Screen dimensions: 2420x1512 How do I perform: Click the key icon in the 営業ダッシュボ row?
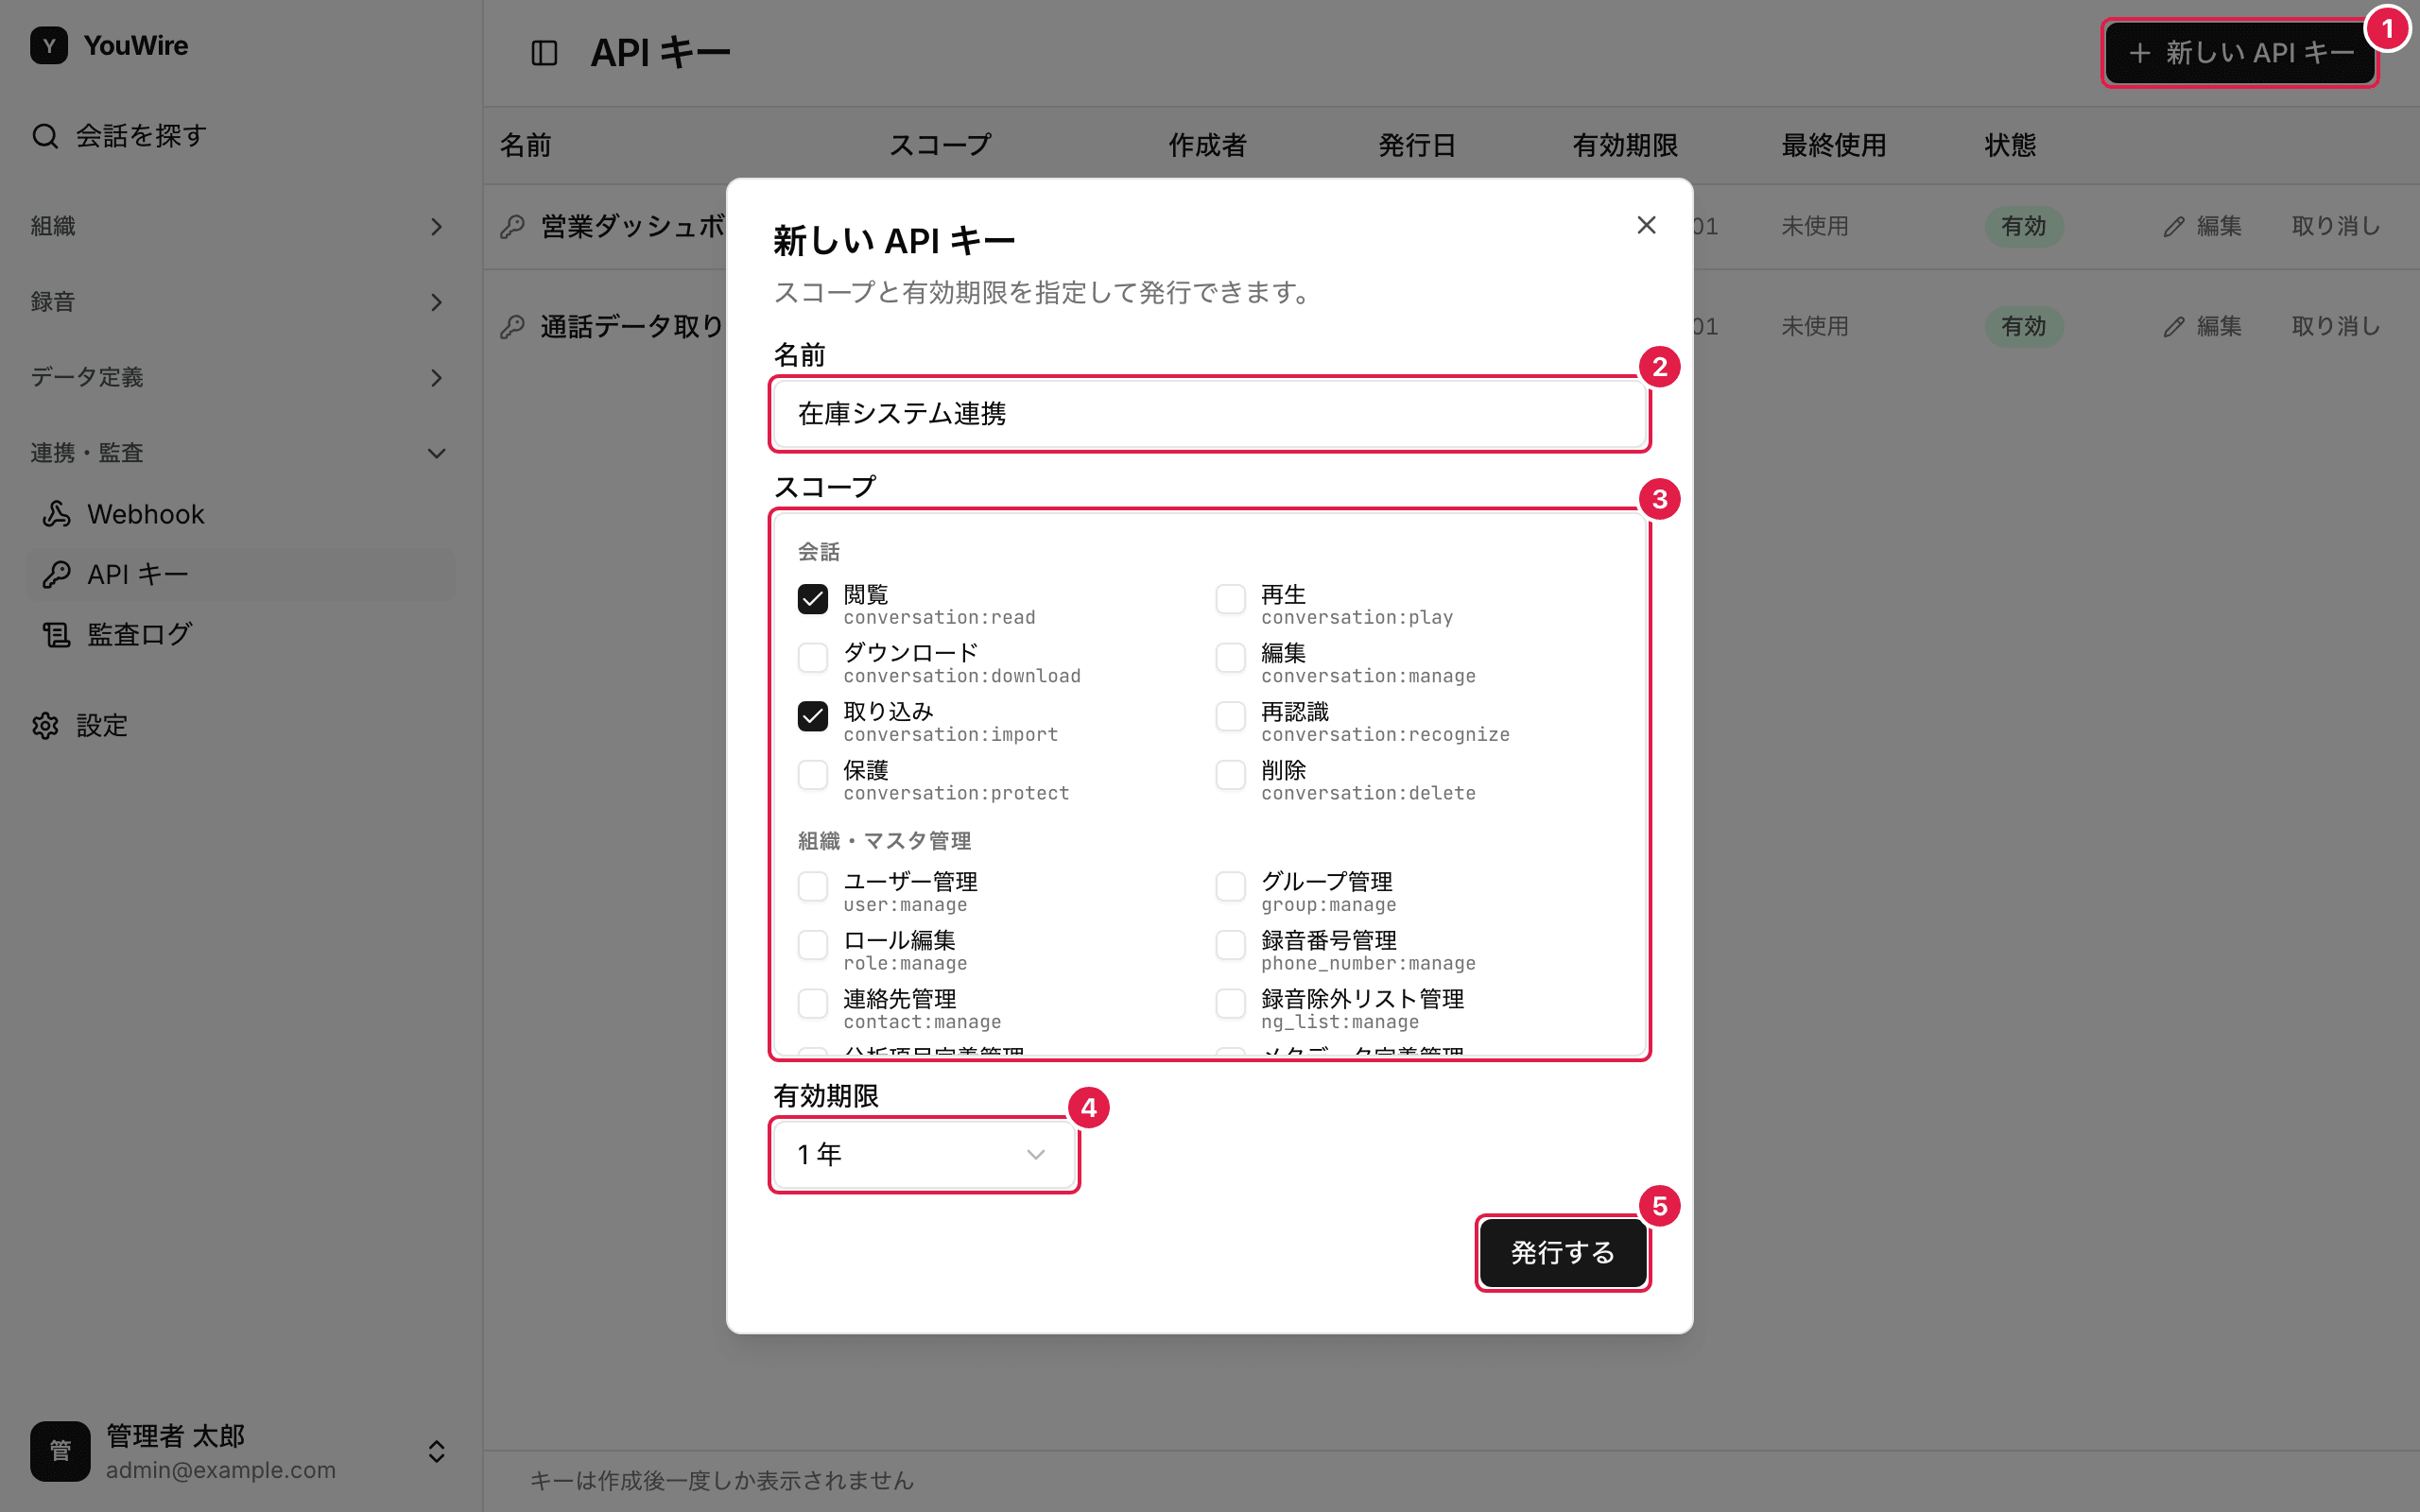513,227
